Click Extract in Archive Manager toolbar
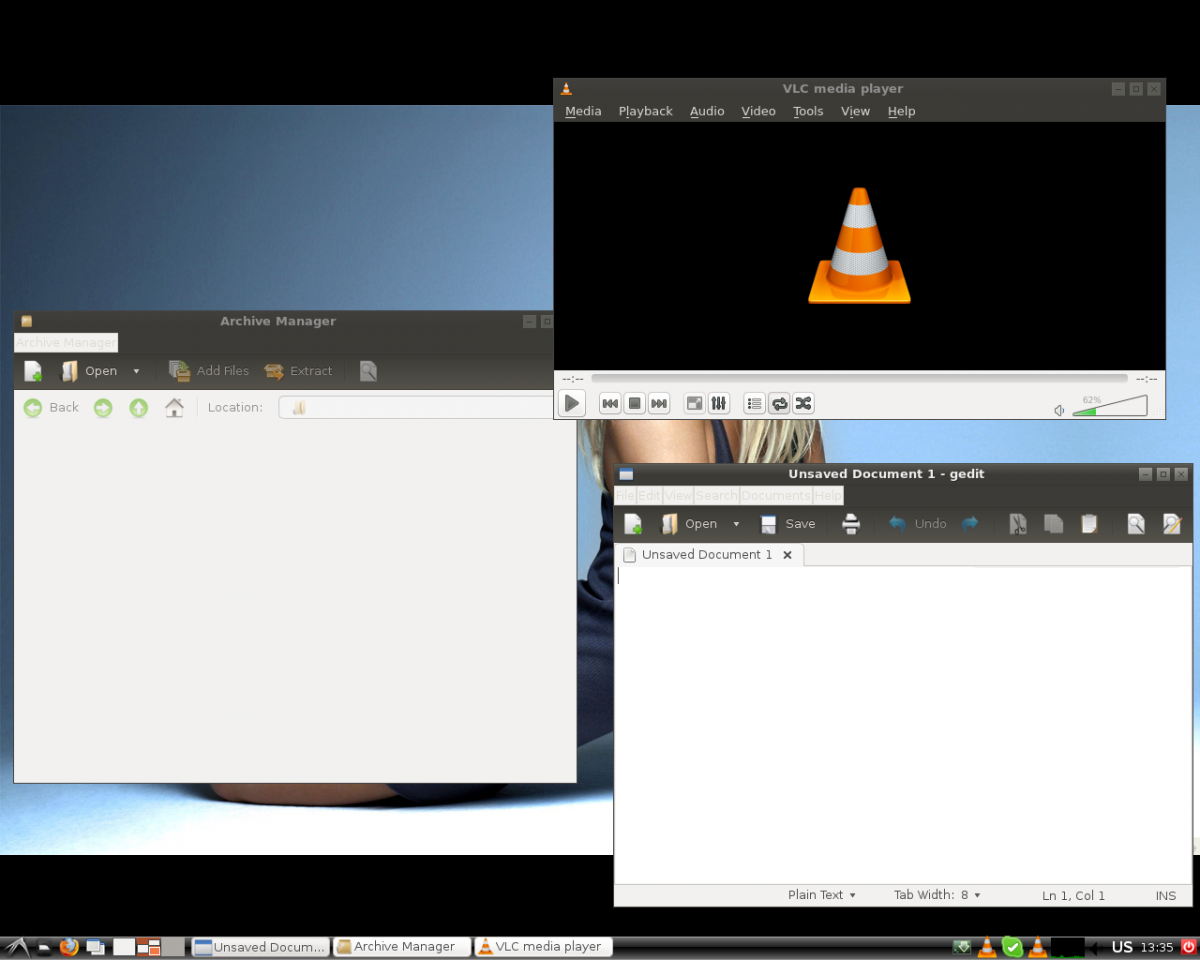Viewport: 1200px width, 960px height. click(298, 371)
